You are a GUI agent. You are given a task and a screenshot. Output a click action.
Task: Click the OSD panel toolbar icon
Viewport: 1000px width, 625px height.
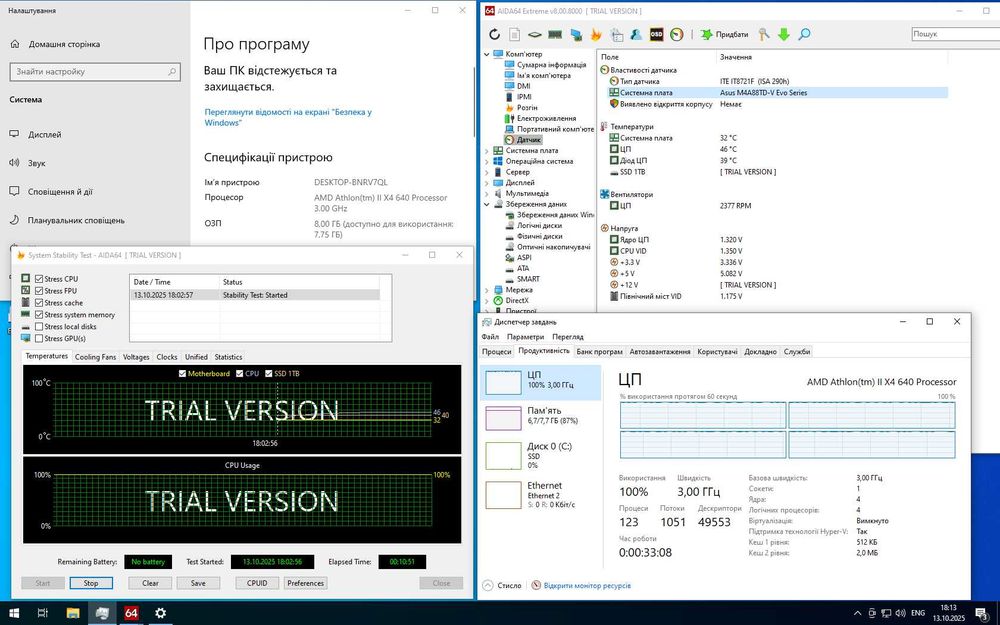pos(656,34)
